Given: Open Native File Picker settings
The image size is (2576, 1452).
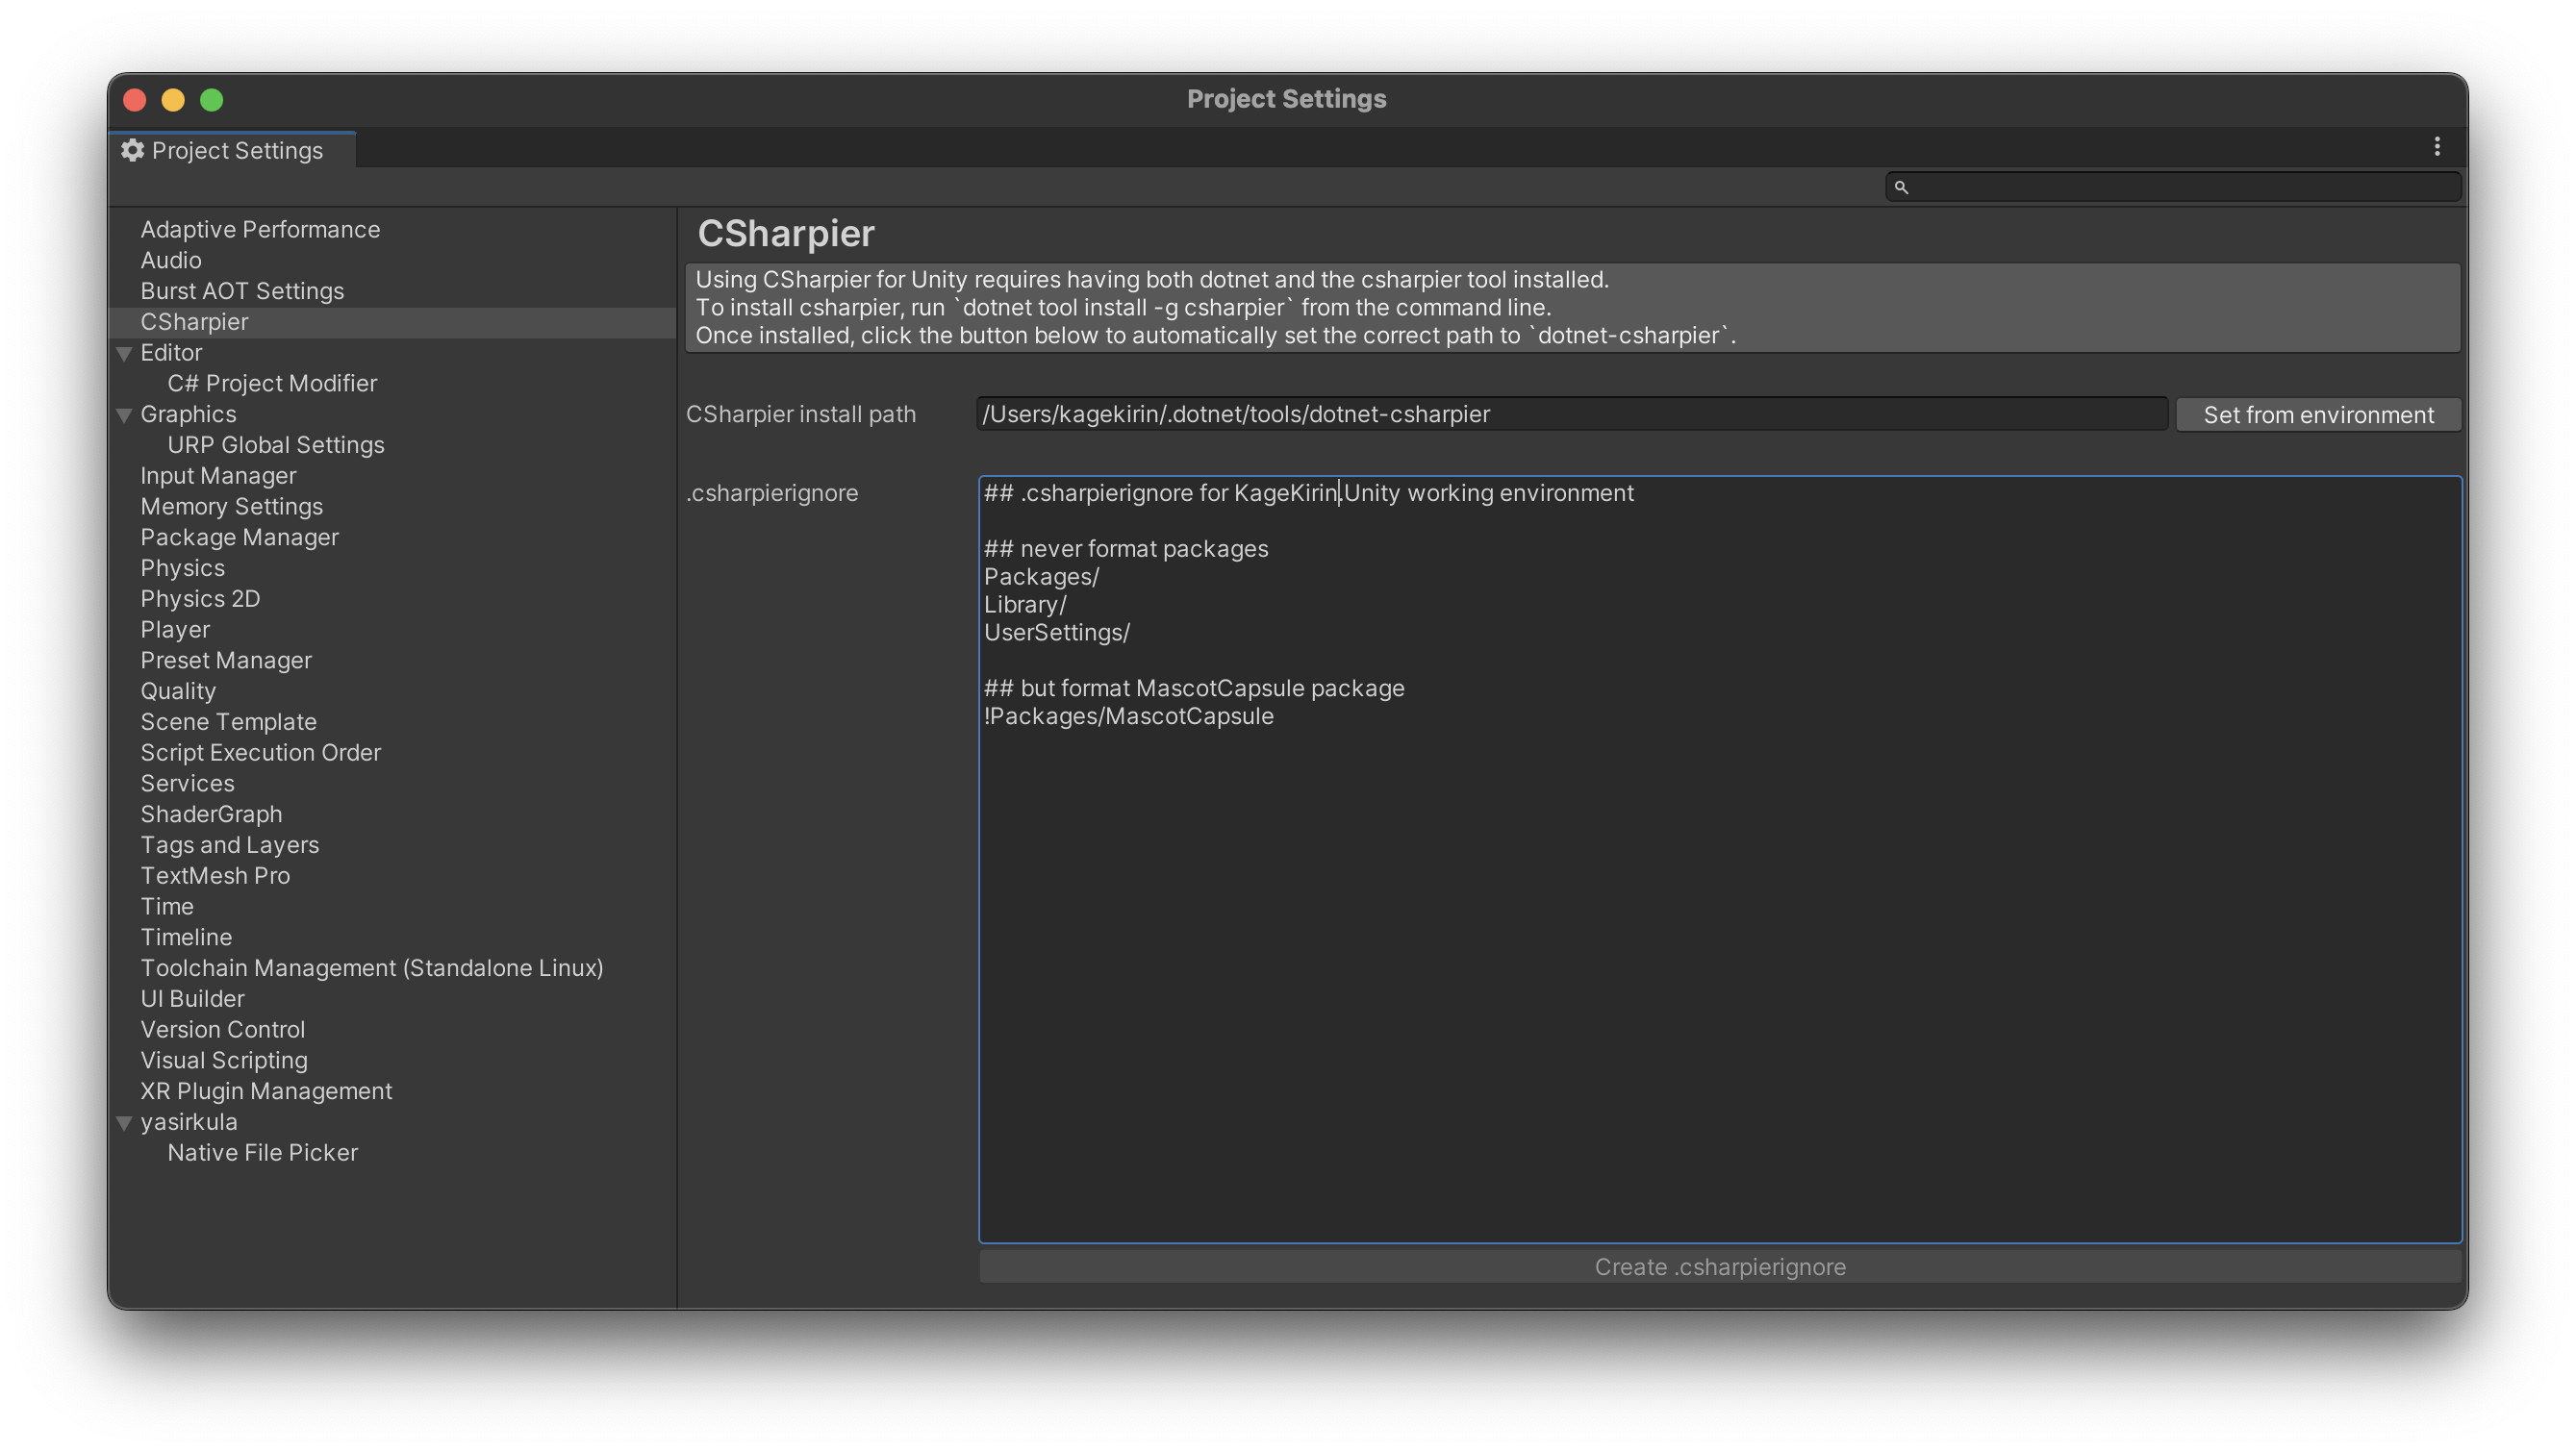Looking at the screenshot, I should [x=262, y=1152].
